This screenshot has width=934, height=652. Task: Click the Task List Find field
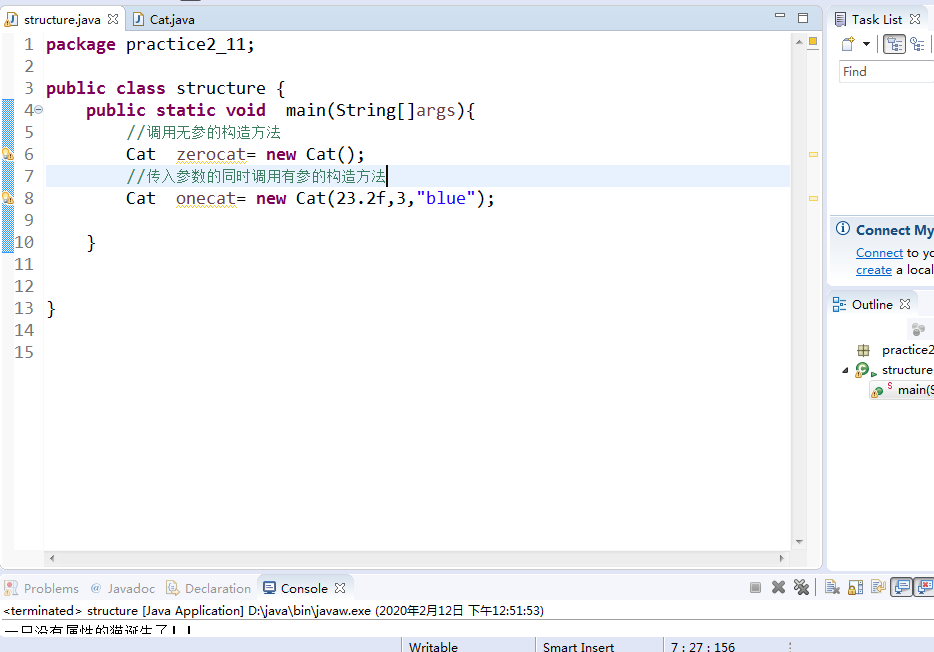[886, 71]
